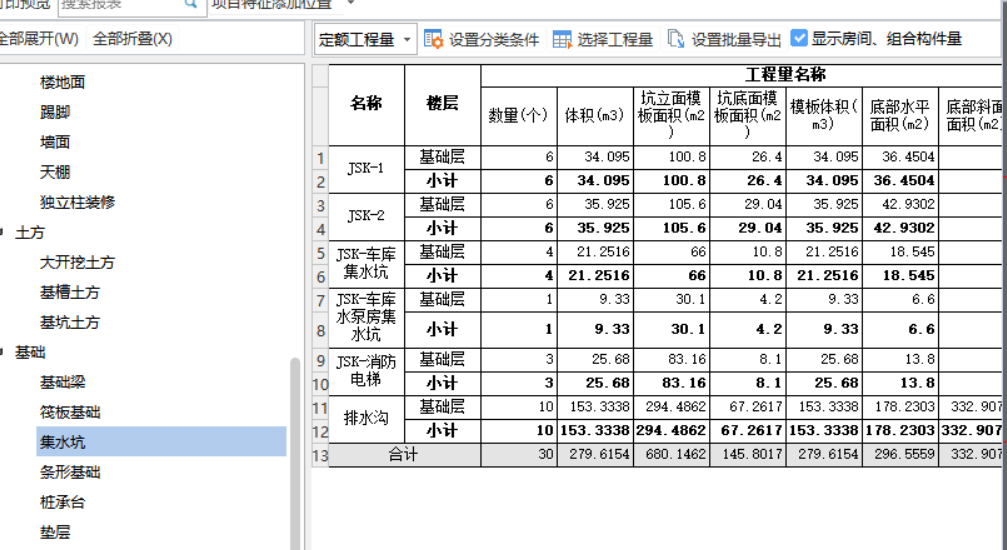Viewport: 1007px width, 550px height.
Task: Click the total quantity cell 30
Action: coord(519,455)
